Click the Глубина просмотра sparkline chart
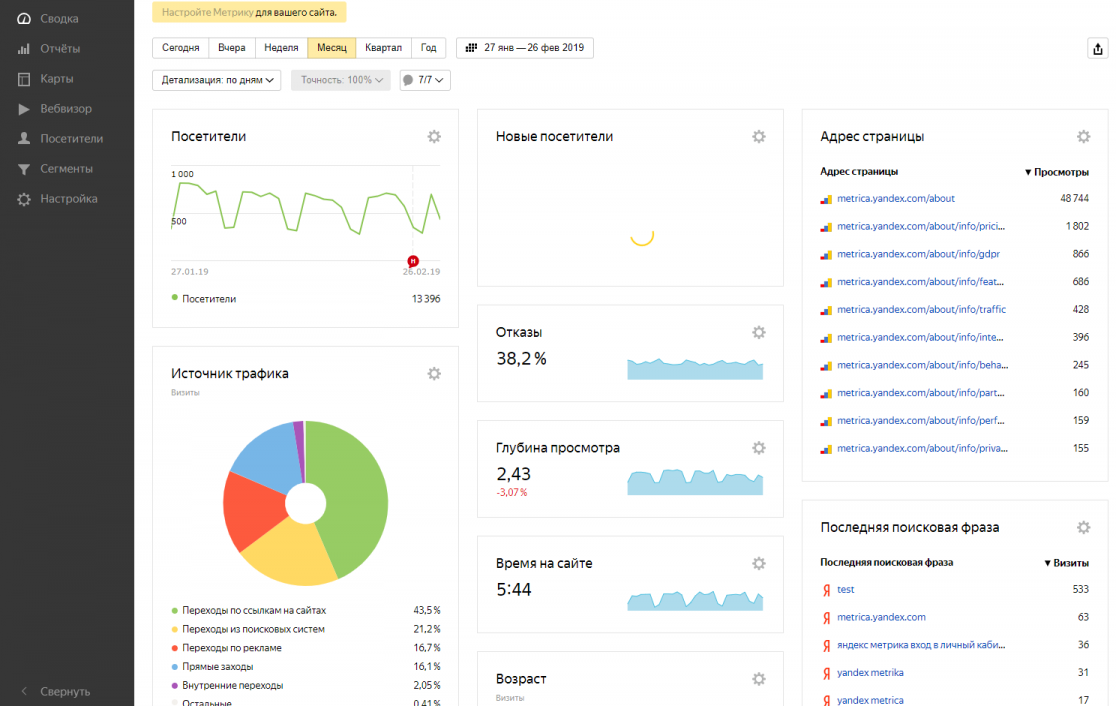1116x706 pixels. 695,482
